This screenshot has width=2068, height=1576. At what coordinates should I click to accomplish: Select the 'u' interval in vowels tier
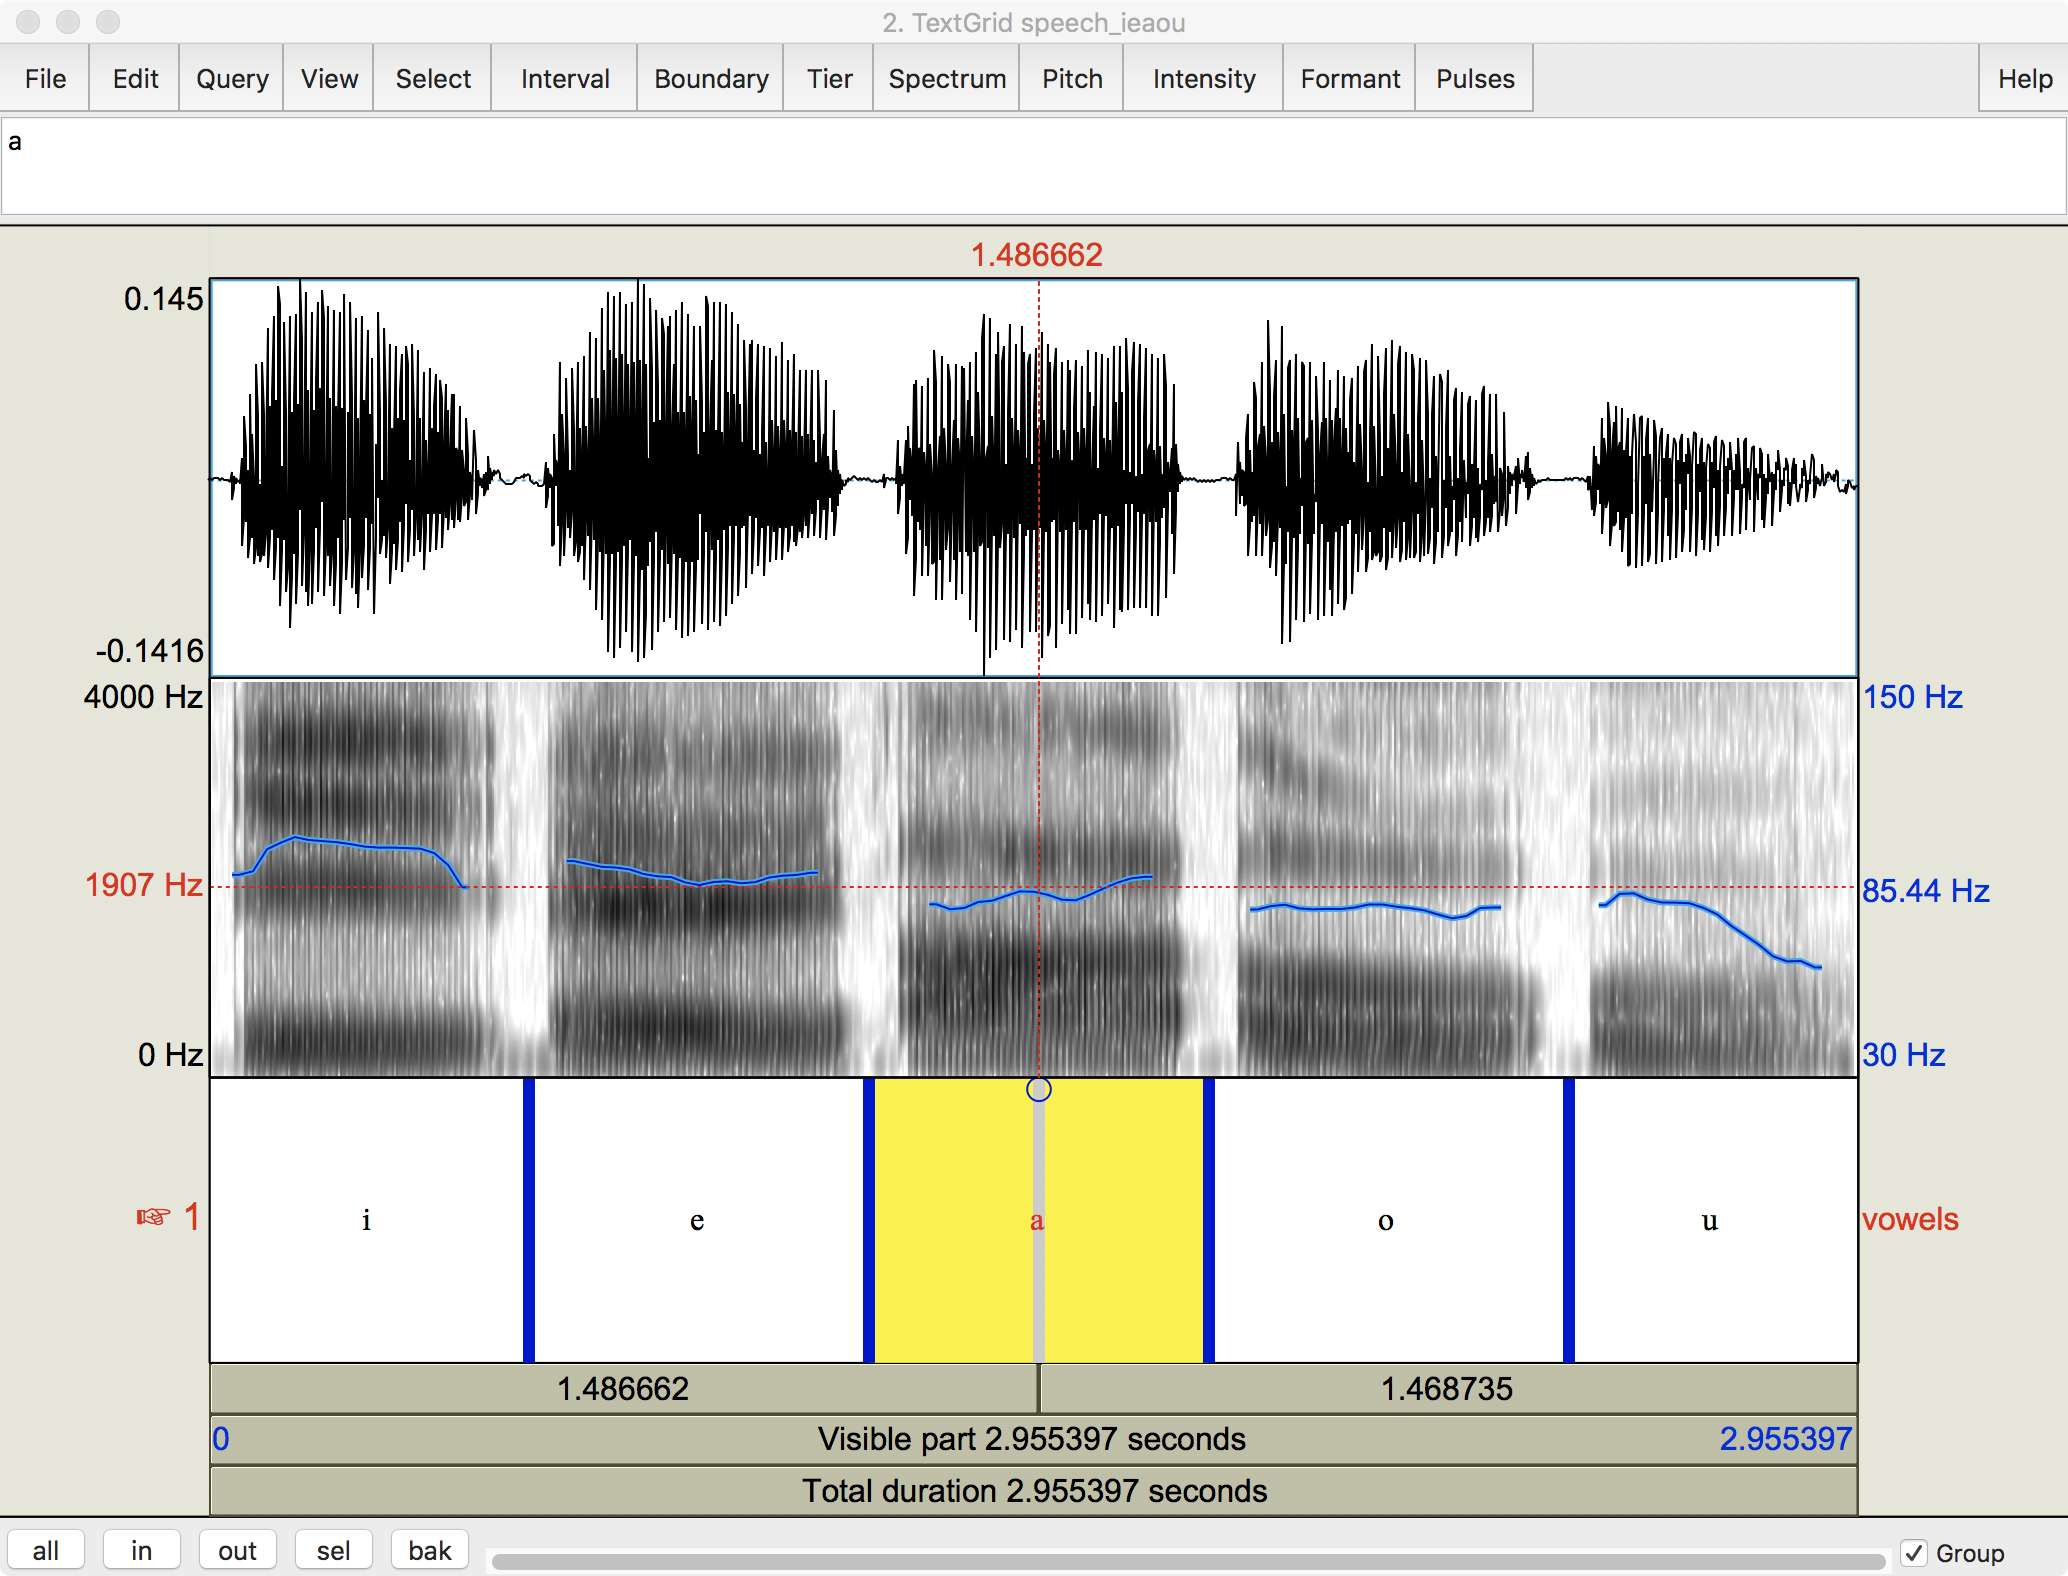point(1715,1220)
